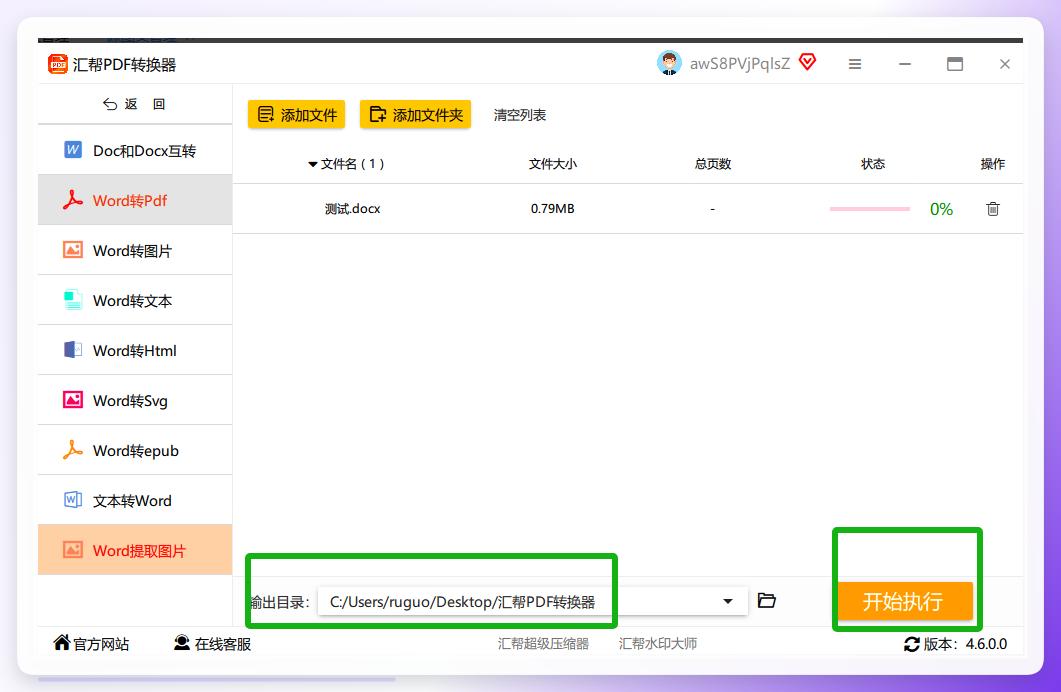Click the 操作 column header
Screen dimensions: 1061x692
(993, 164)
